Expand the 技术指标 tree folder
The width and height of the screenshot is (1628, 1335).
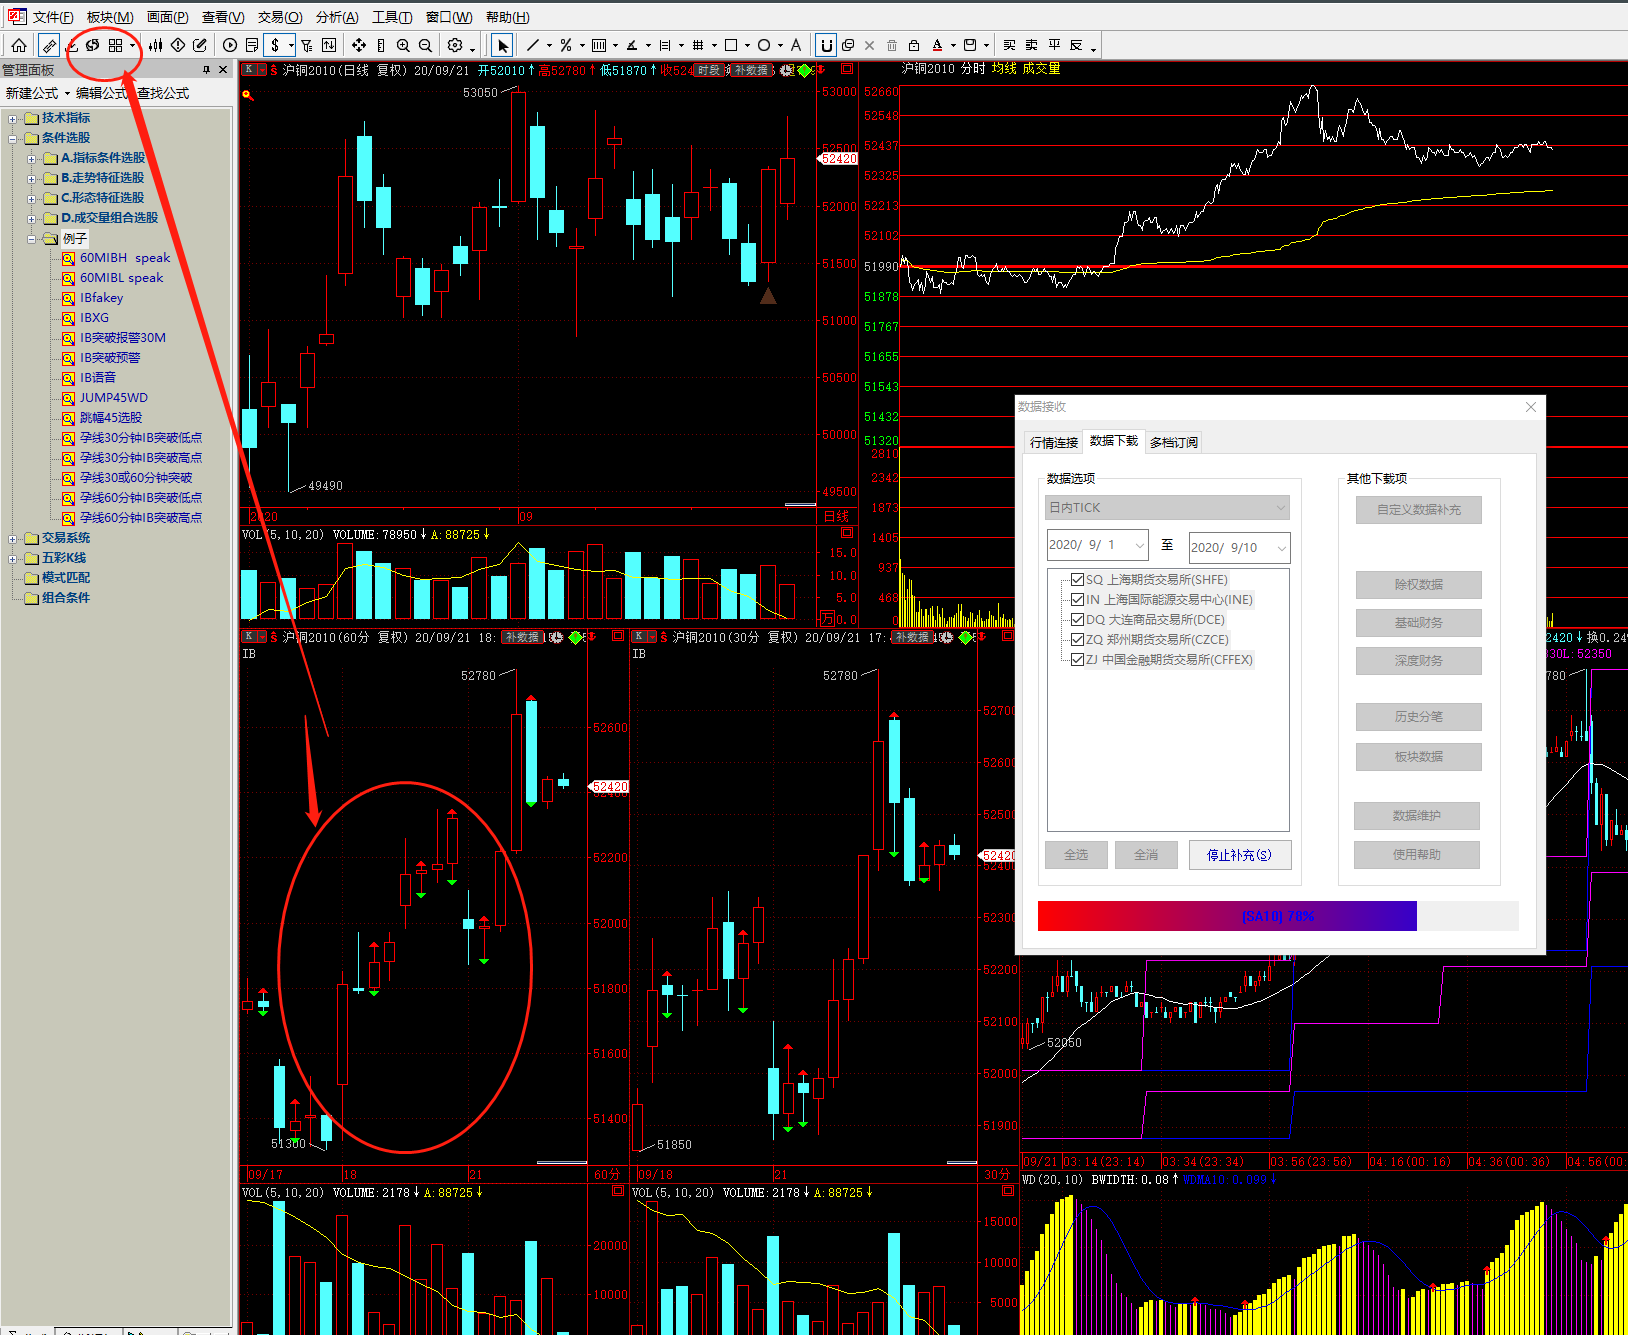pyautogui.click(x=13, y=118)
